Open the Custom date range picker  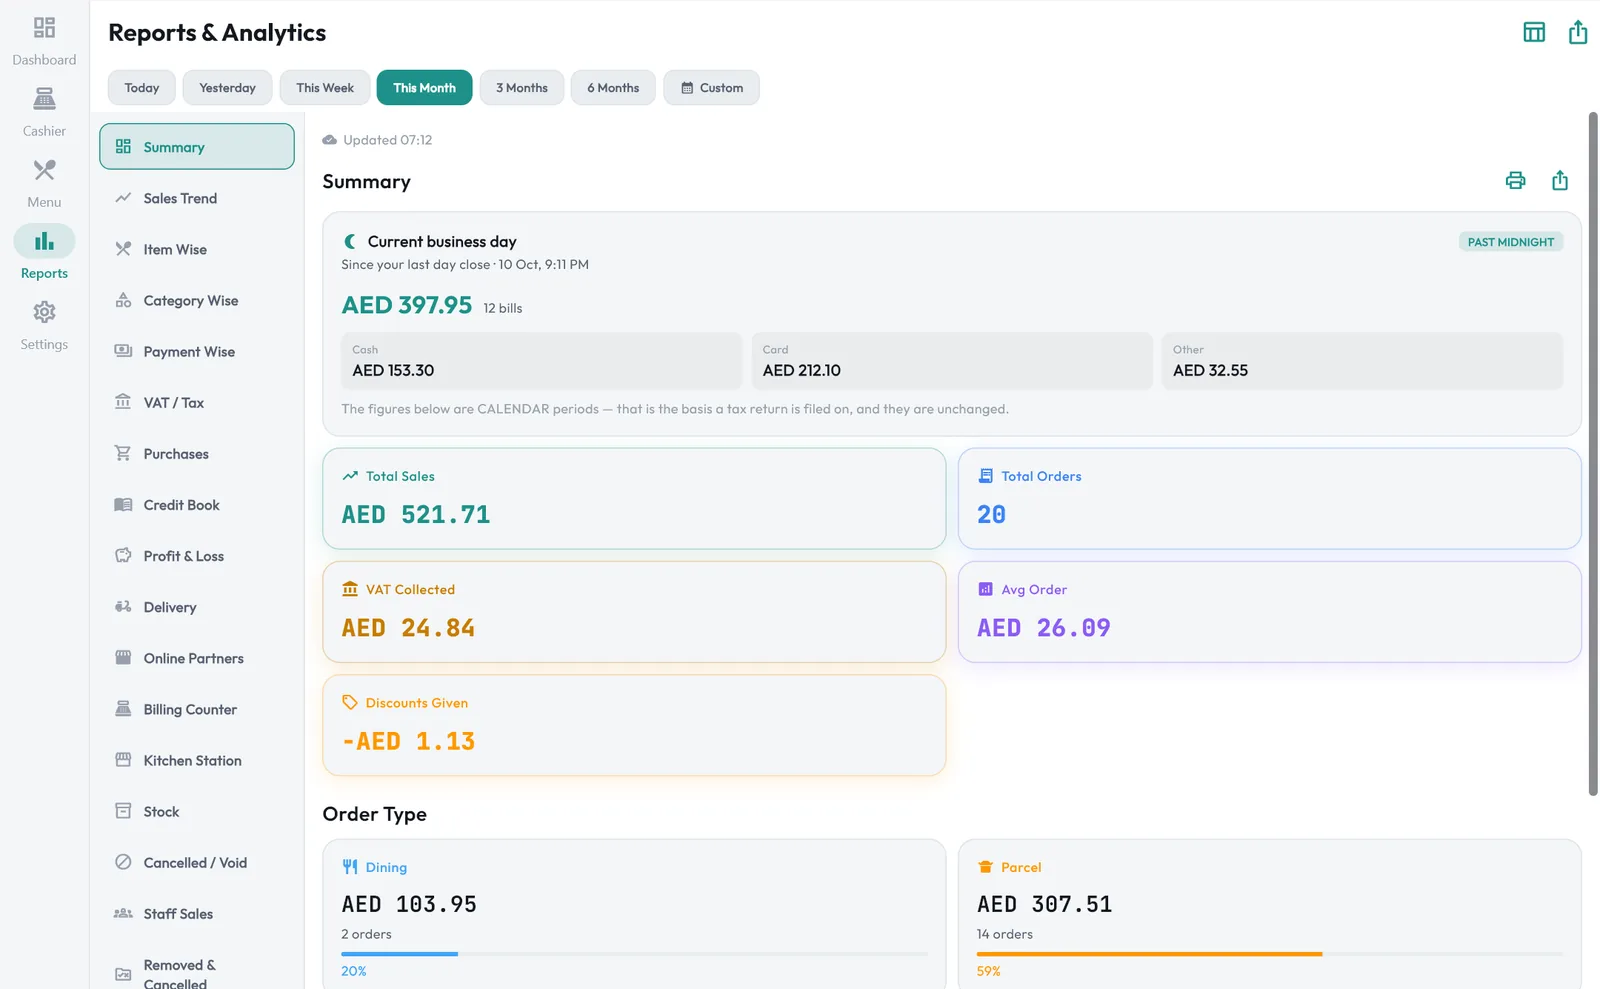tap(711, 88)
